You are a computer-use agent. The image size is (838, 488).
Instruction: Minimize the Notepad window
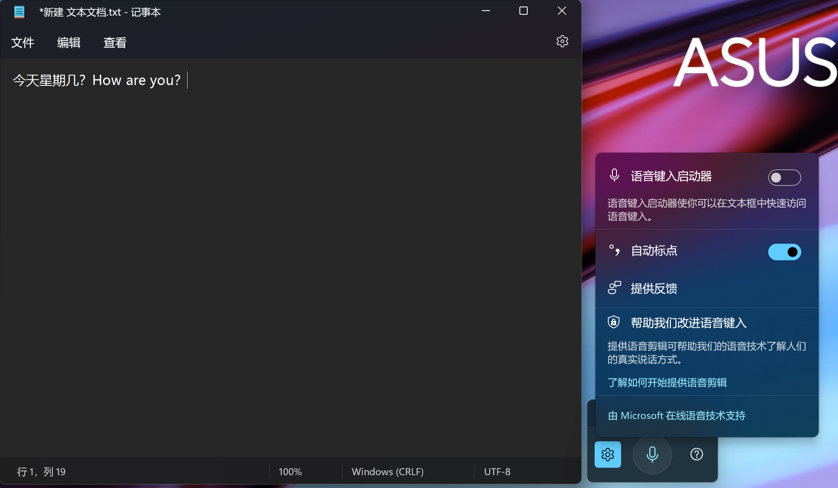coord(486,11)
